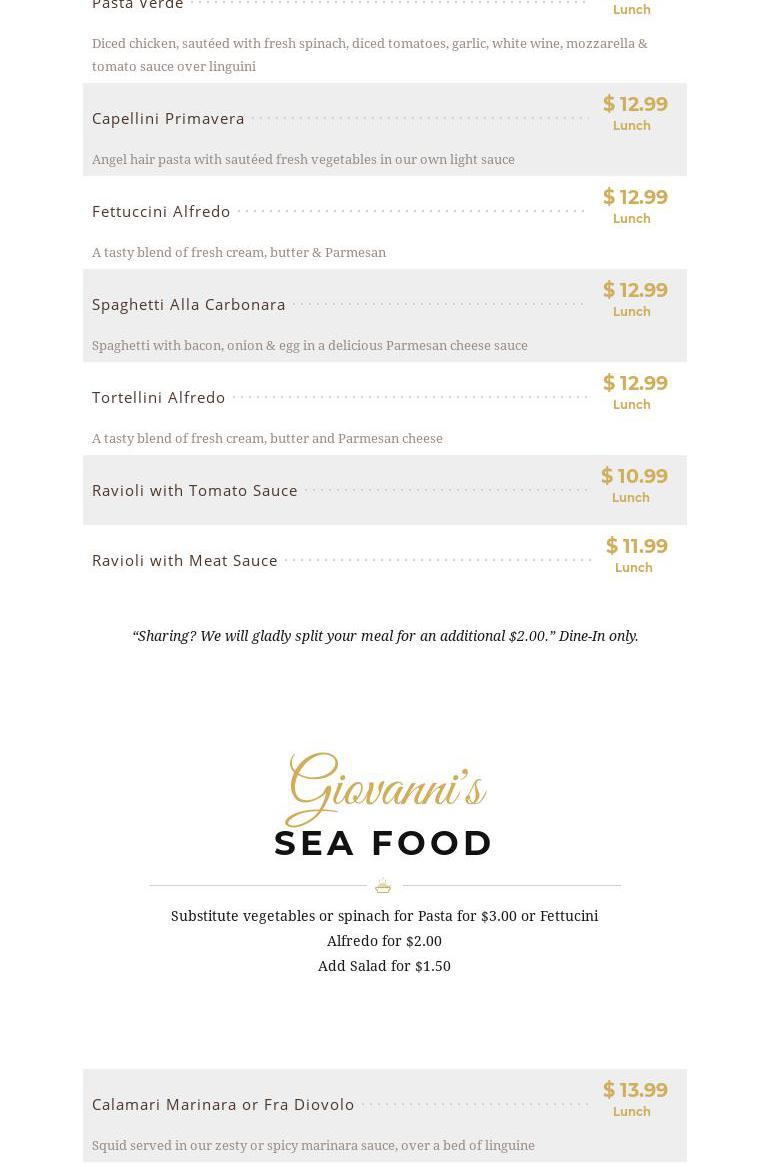
Task: Select Calamari Marinara or Fra Diovolo
Action: (223, 1104)
